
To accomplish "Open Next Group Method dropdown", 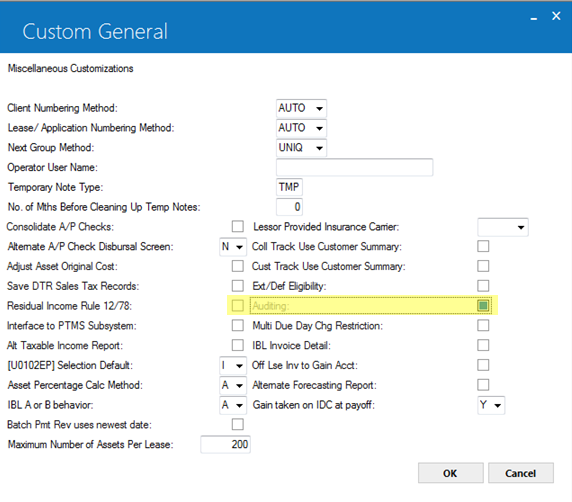I will click(x=301, y=148).
